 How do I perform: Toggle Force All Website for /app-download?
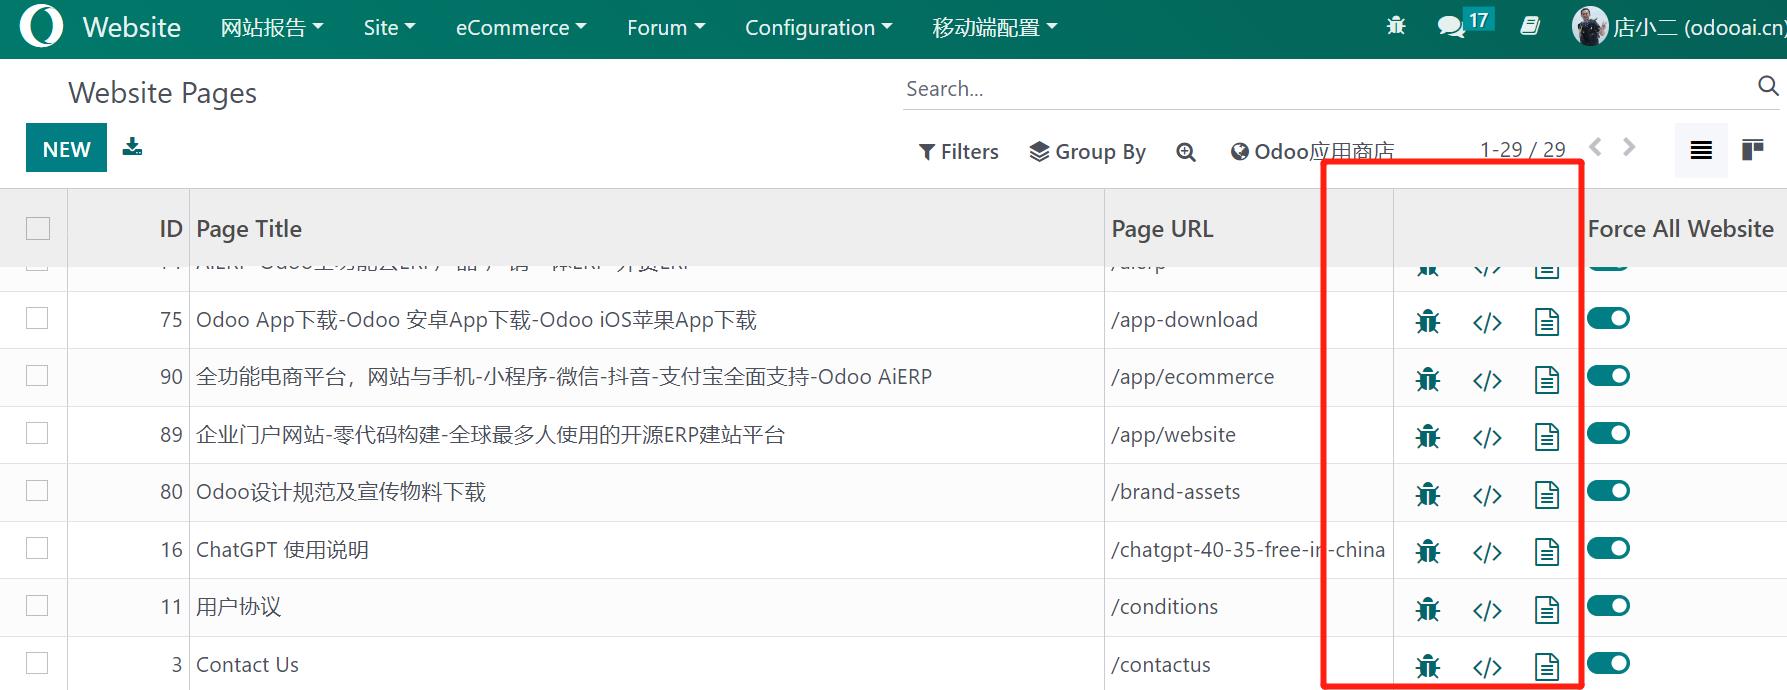coord(1609,318)
